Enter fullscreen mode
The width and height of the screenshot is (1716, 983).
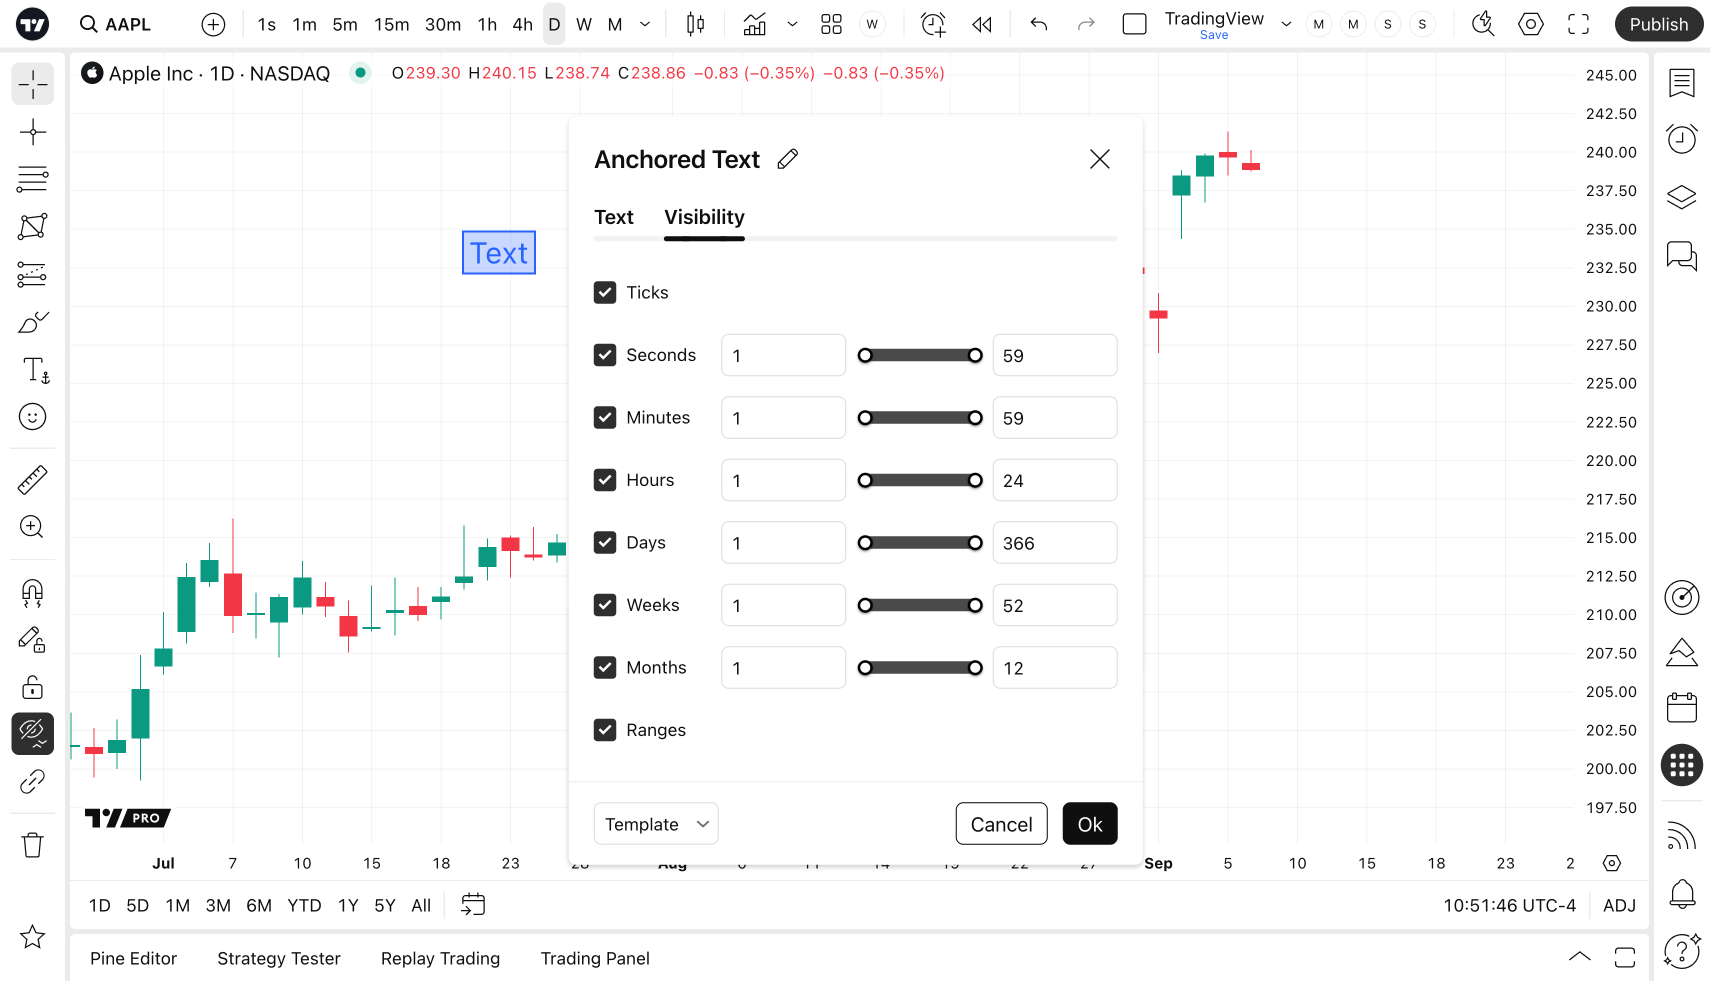pos(1579,24)
